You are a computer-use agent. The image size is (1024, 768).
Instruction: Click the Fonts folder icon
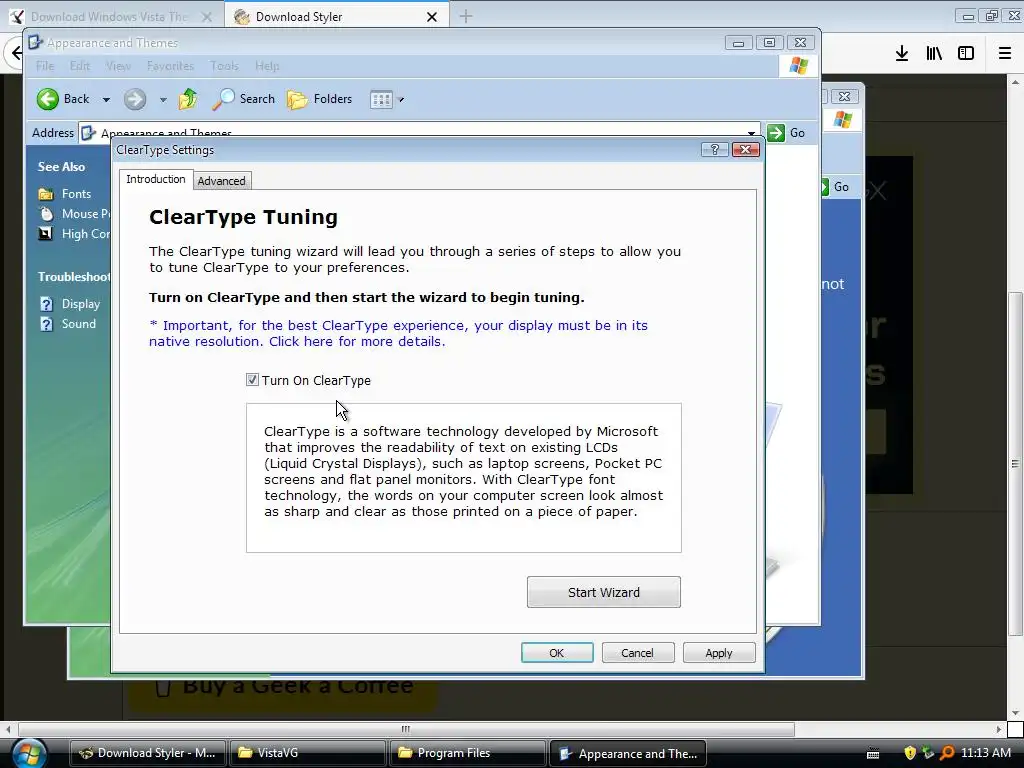(x=46, y=194)
